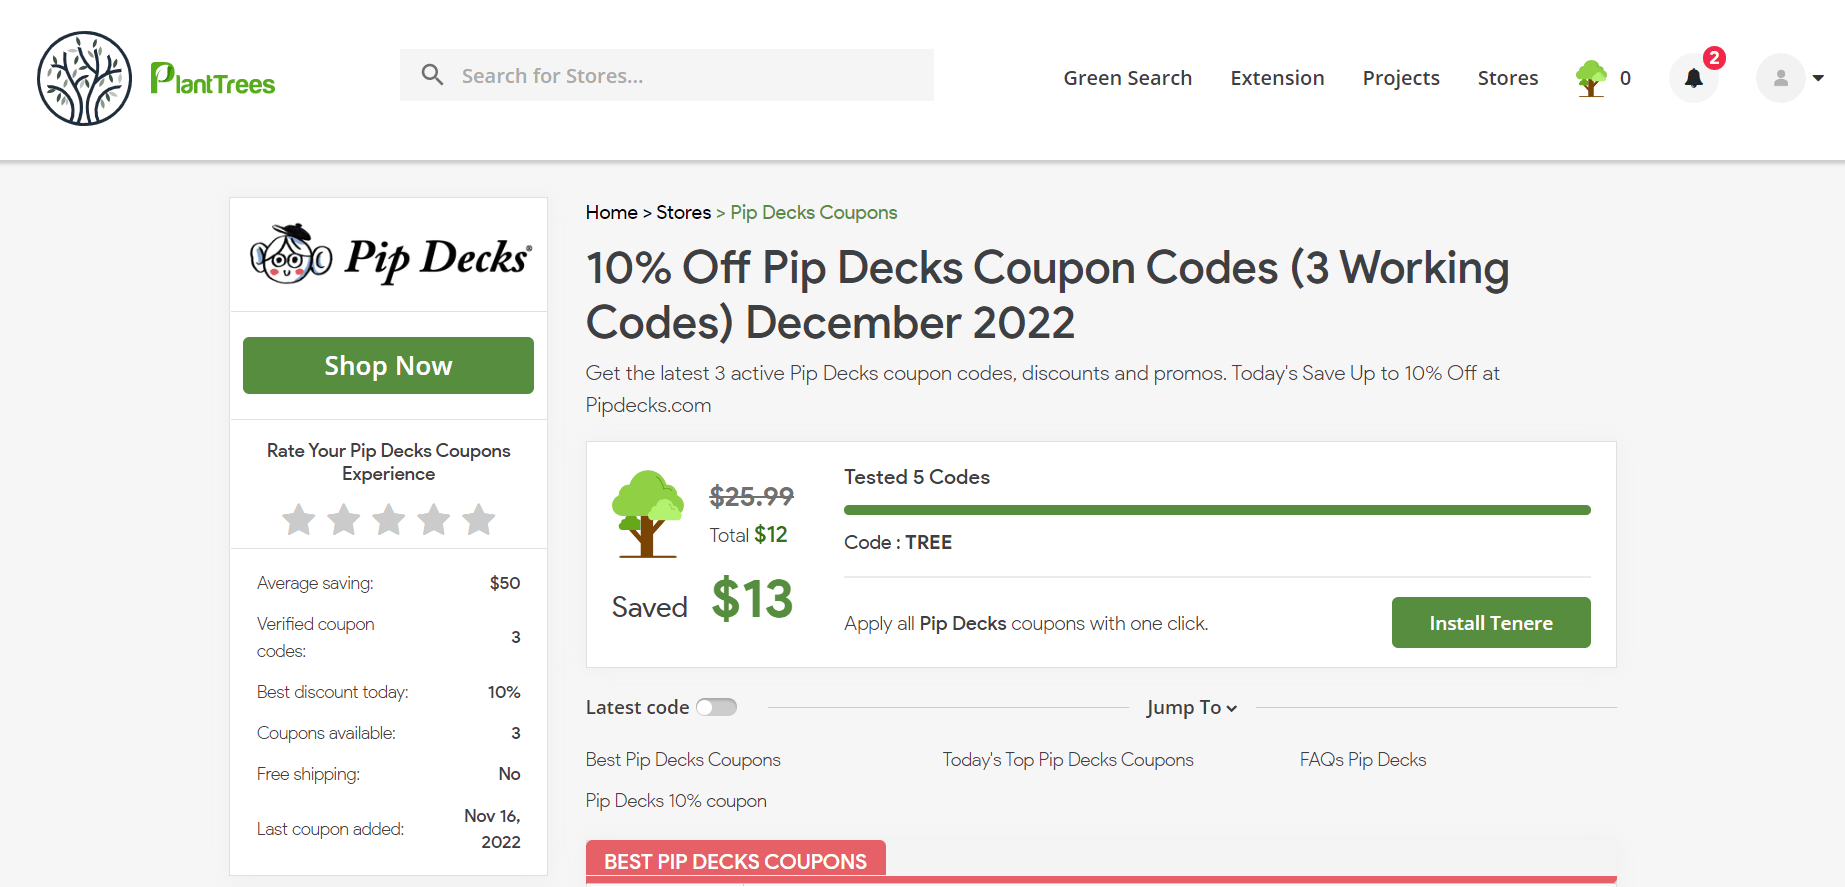The image size is (1845, 887).
Task: Expand the Jump To dropdown
Action: pos(1191,707)
